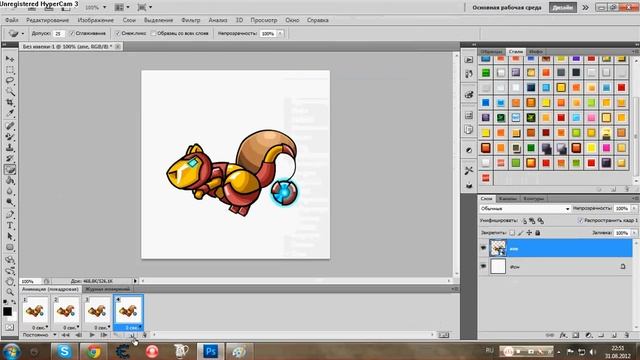
Task: Toggle the Сглаживание checkbox
Action: [72, 33]
